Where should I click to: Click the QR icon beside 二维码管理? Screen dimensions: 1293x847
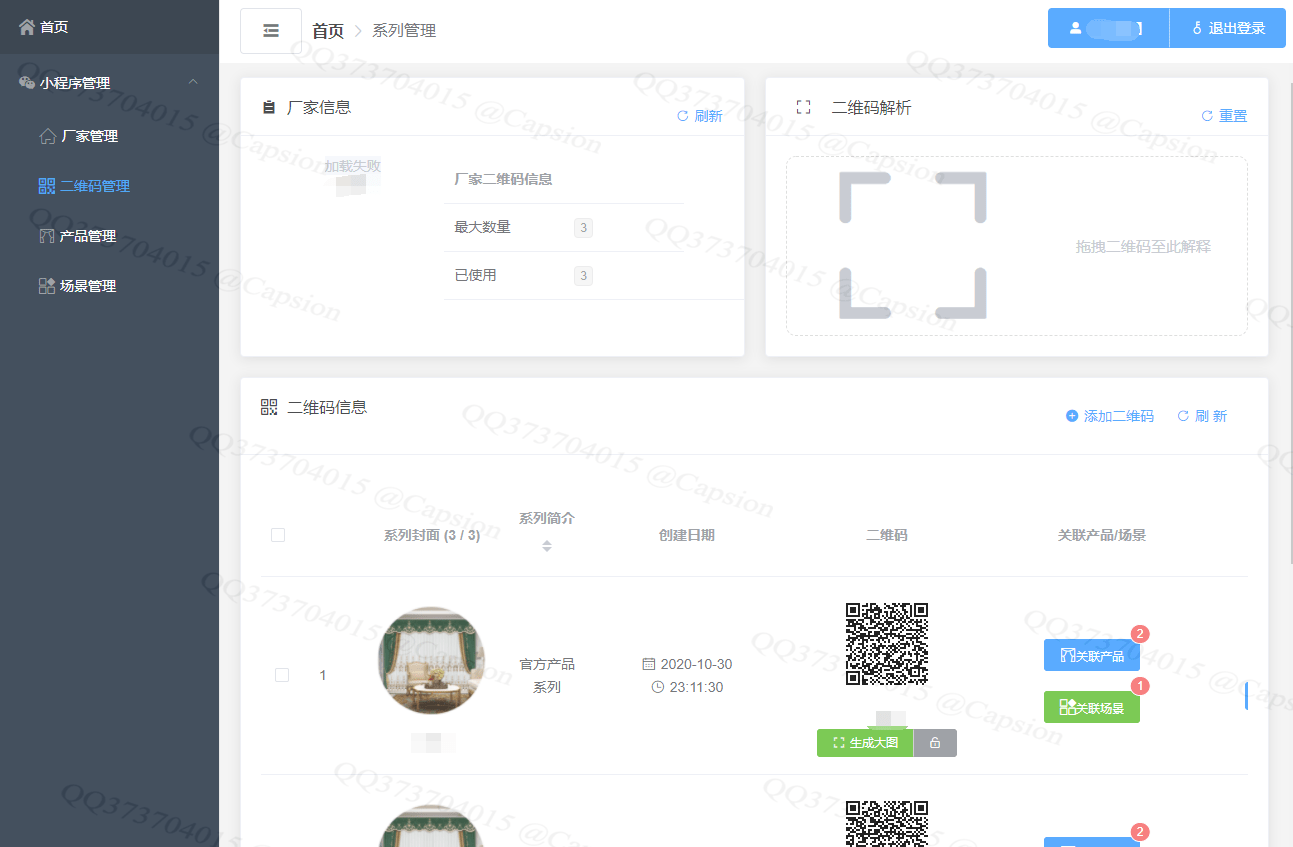[47, 186]
